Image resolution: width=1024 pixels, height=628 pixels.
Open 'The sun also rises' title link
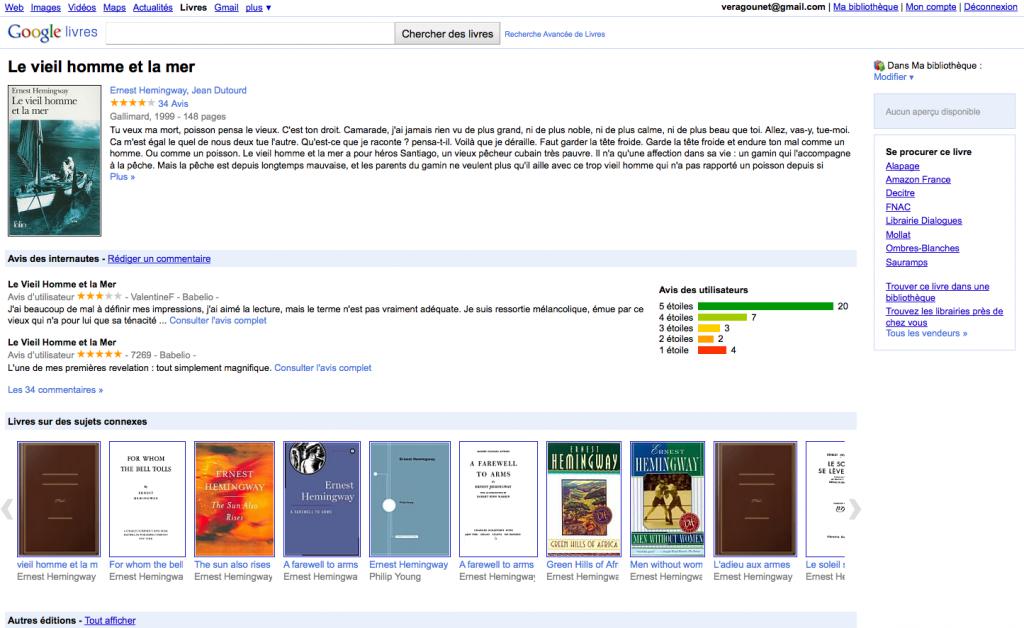232,565
